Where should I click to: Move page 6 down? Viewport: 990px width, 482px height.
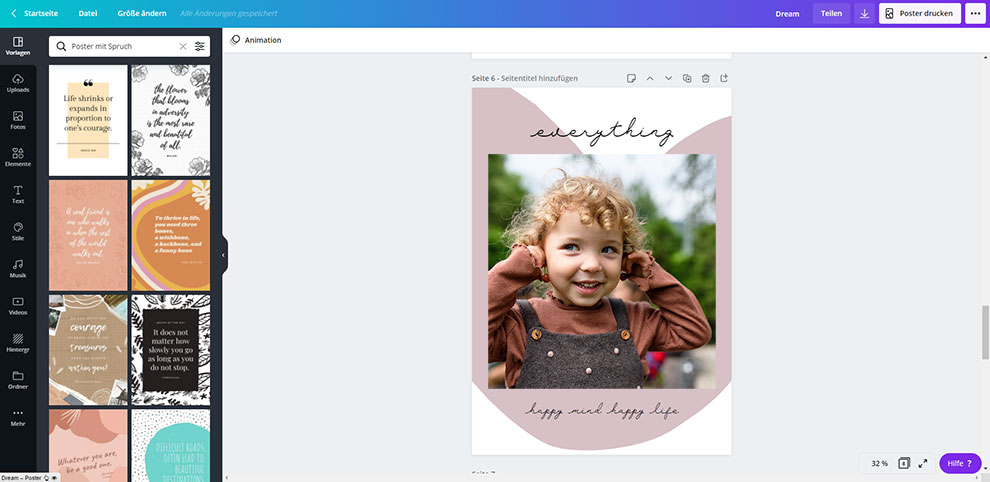[668, 78]
